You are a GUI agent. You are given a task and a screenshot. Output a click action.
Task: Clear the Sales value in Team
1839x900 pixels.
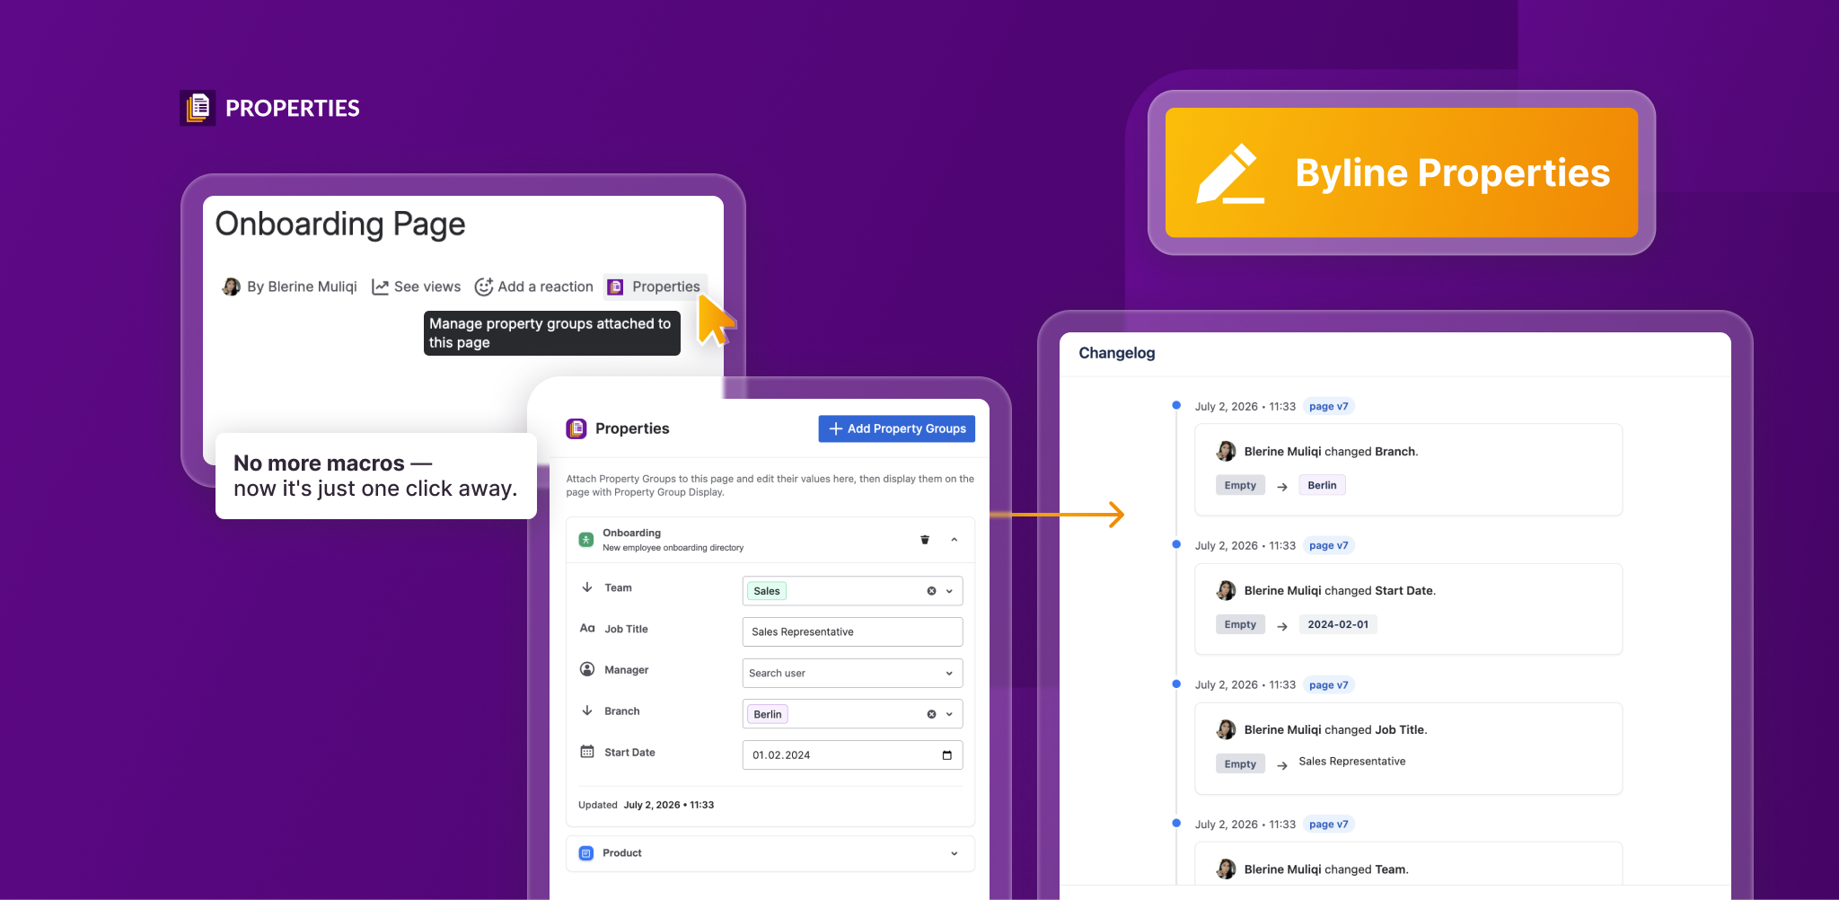pos(931,591)
